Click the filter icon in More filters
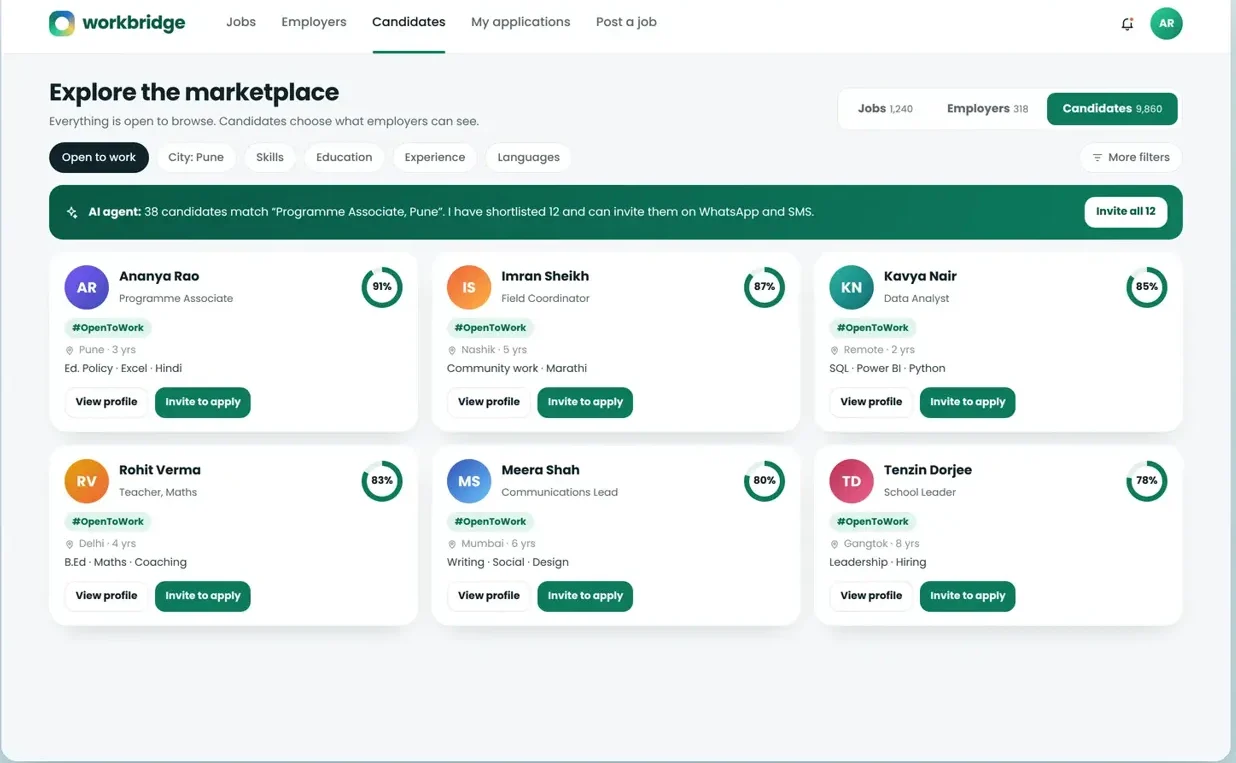The width and height of the screenshot is (1236, 763). (1097, 158)
